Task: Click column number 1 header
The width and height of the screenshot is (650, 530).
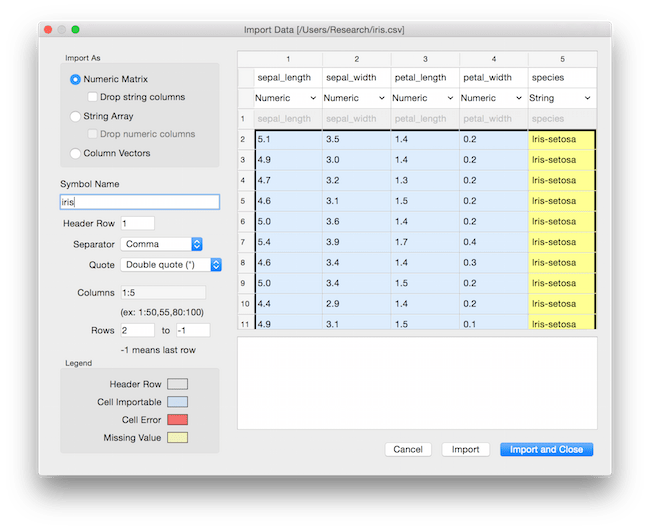Action: pyautogui.click(x=288, y=59)
